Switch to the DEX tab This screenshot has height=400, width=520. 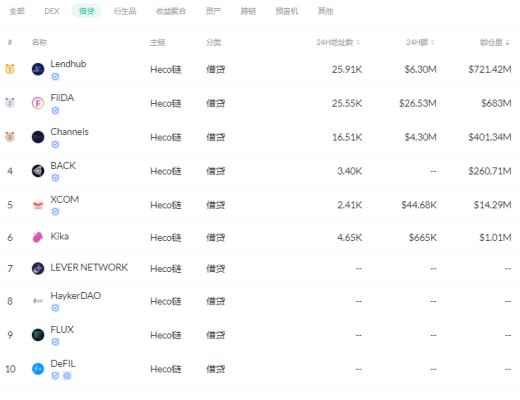tap(52, 11)
